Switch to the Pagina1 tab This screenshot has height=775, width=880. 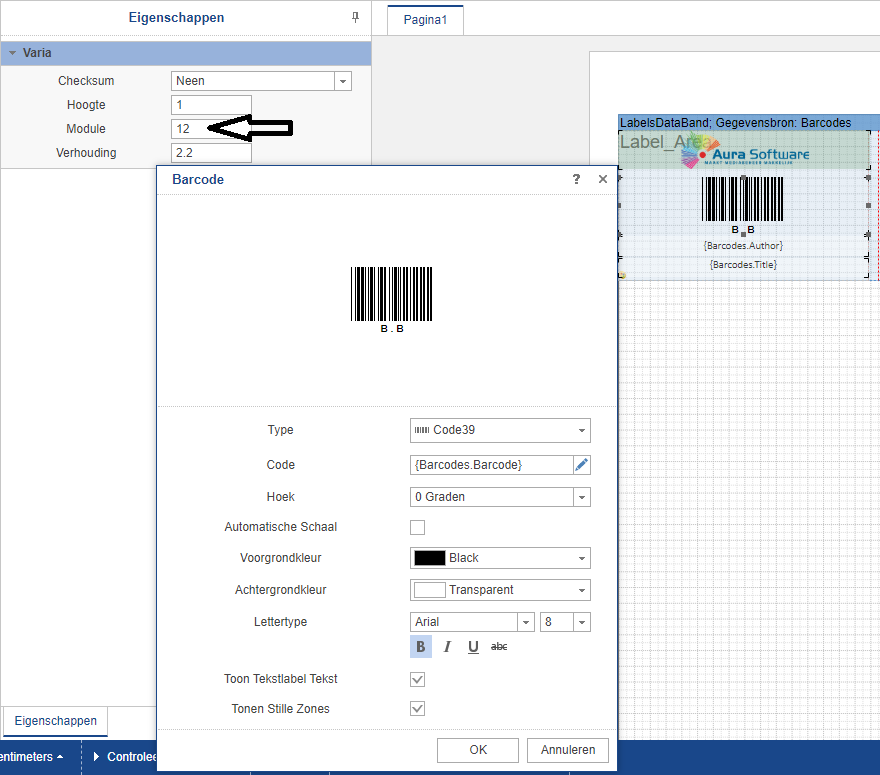[425, 20]
